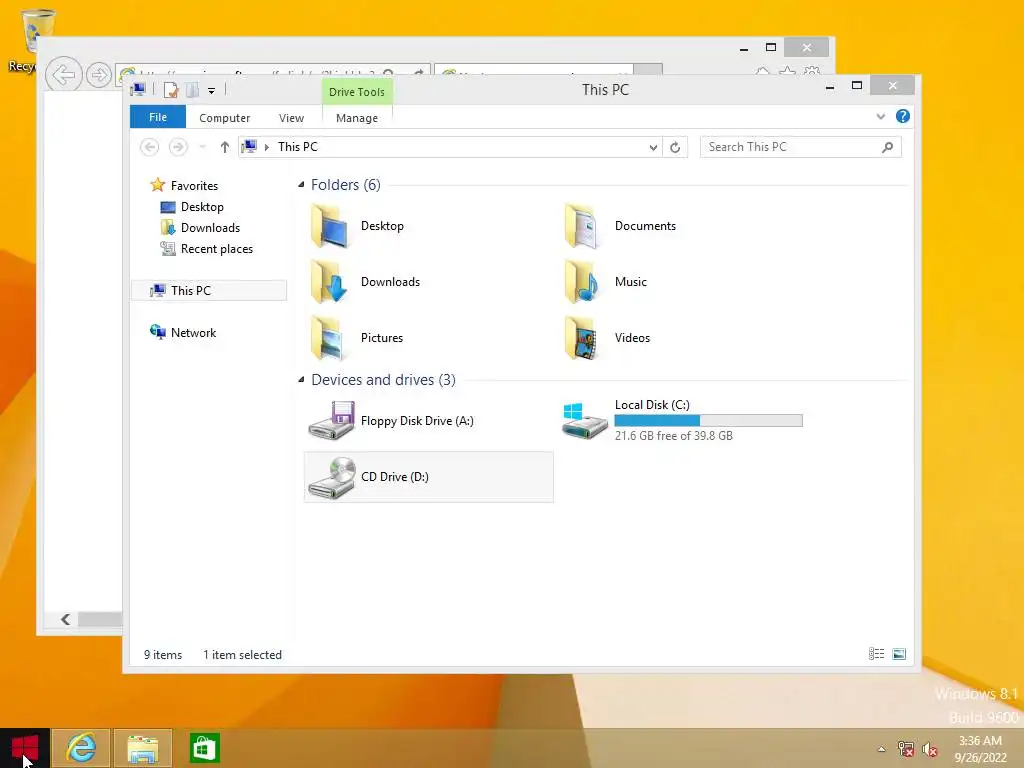
Task: Click This PC in the address bar
Action: 298,147
